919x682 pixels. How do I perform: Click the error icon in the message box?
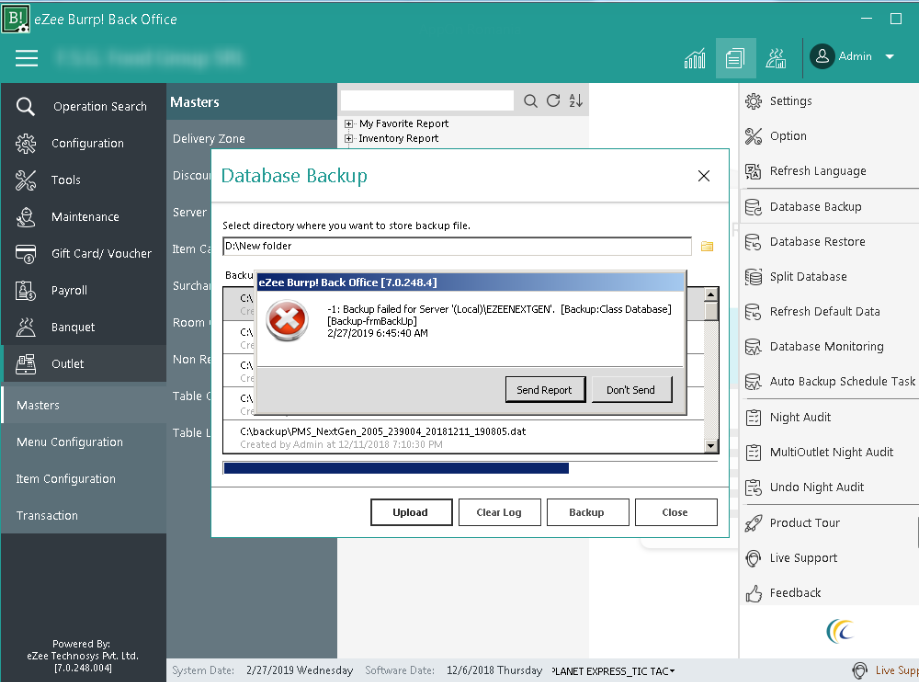tap(287, 320)
